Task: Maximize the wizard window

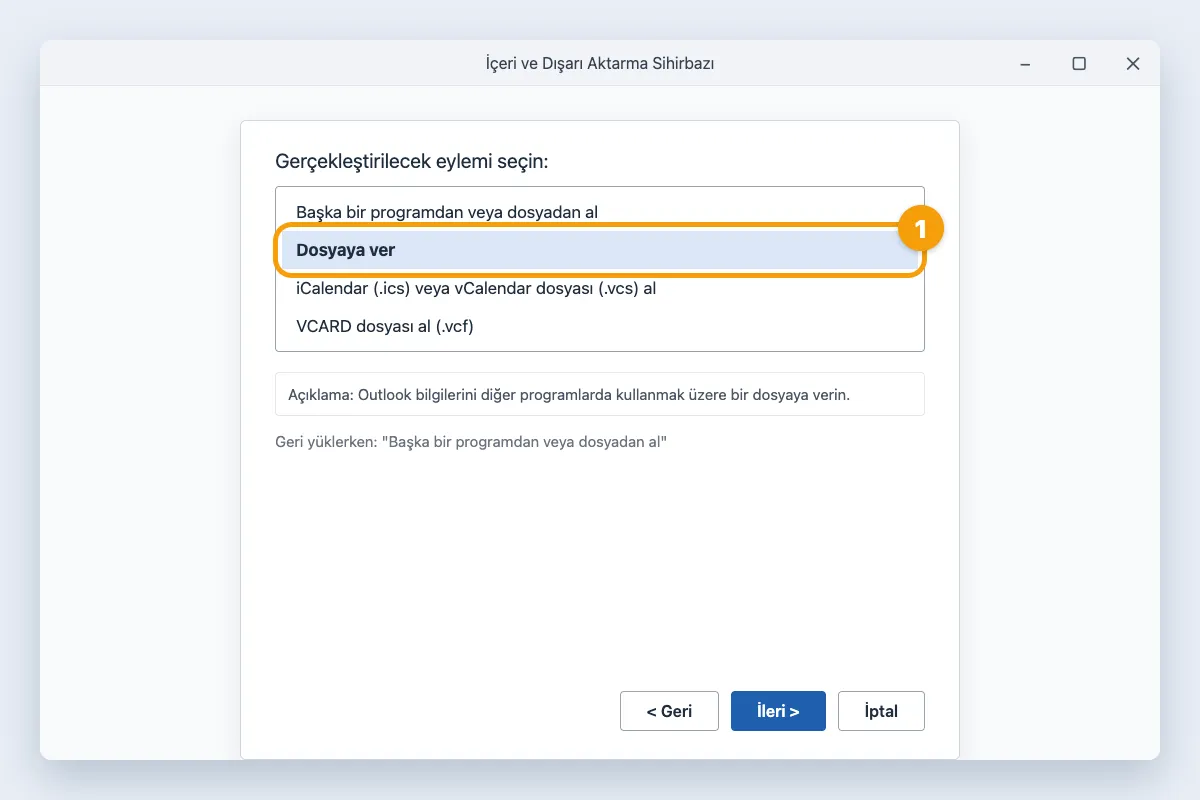Action: pyautogui.click(x=1079, y=63)
